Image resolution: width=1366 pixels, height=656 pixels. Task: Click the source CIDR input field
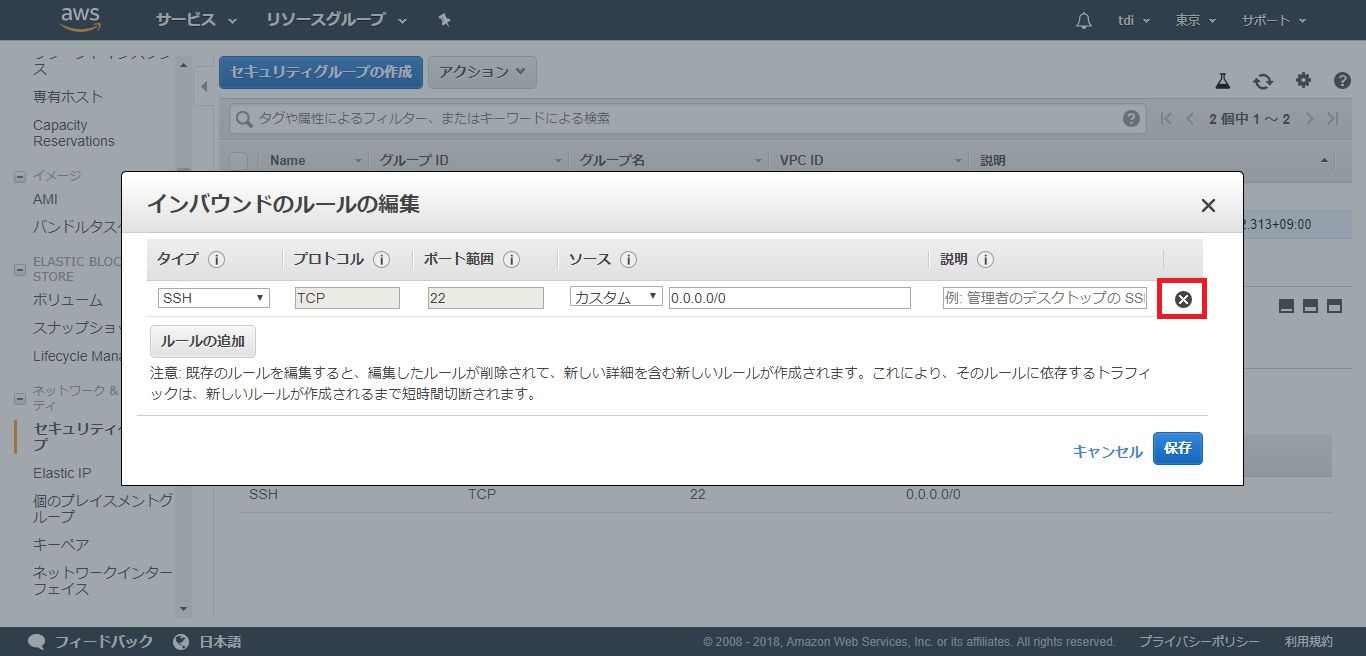click(x=789, y=298)
